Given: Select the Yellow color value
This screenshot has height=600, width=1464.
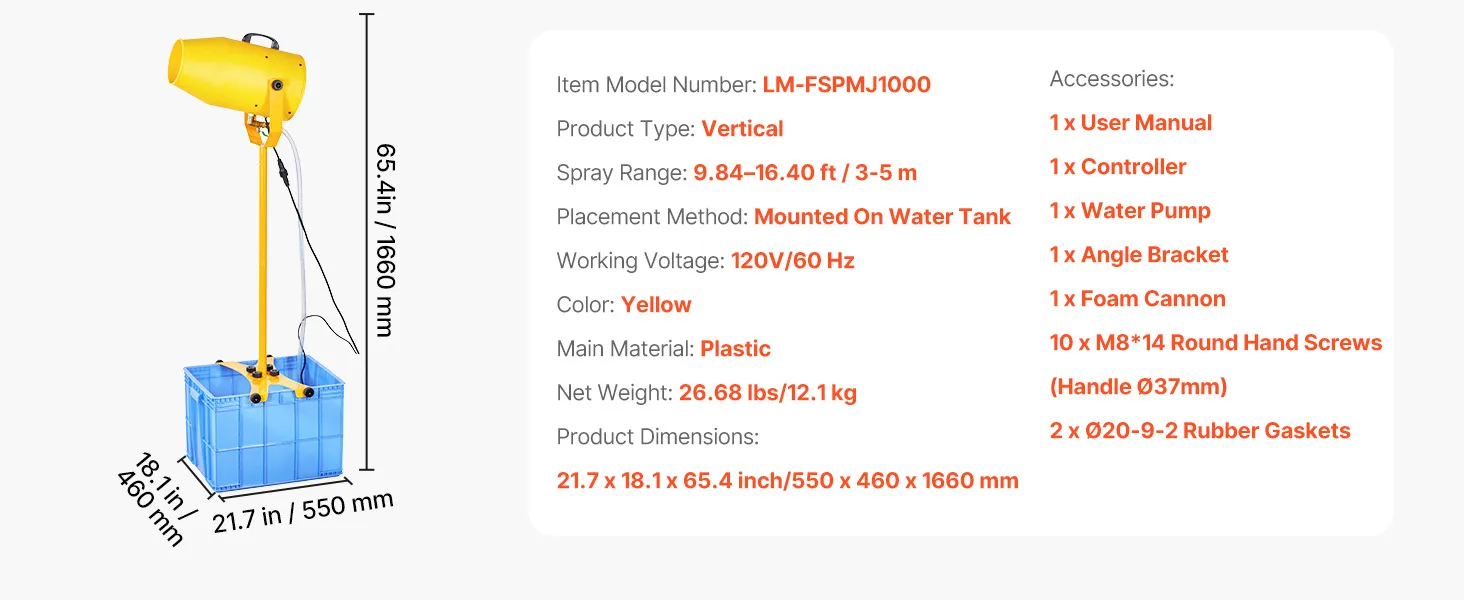Looking at the screenshot, I should [x=656, y=305].
